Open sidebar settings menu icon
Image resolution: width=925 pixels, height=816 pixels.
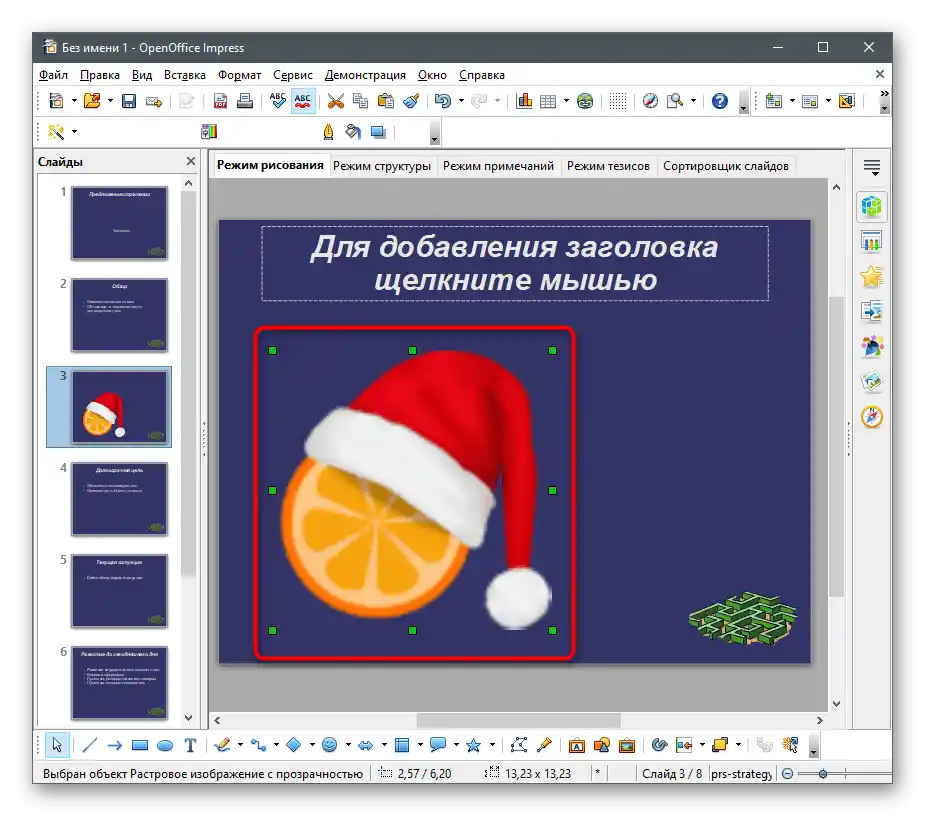click(x=872, y=168)
